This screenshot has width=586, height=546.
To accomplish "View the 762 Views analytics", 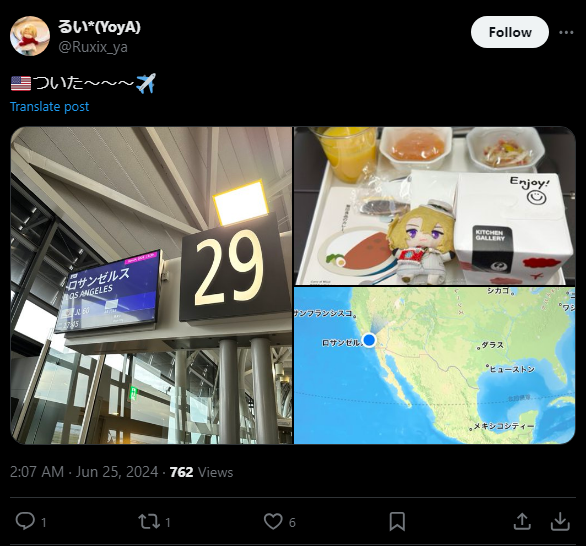I will coord(201,472).
